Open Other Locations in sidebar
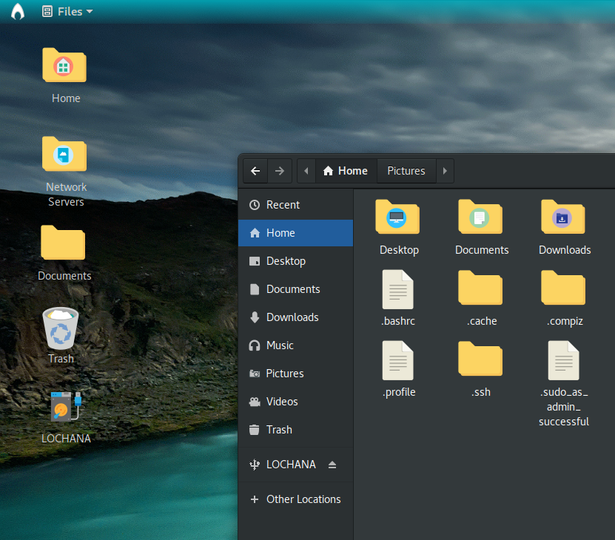The height and width of the screenshot is (540, 615). point(295,499)
